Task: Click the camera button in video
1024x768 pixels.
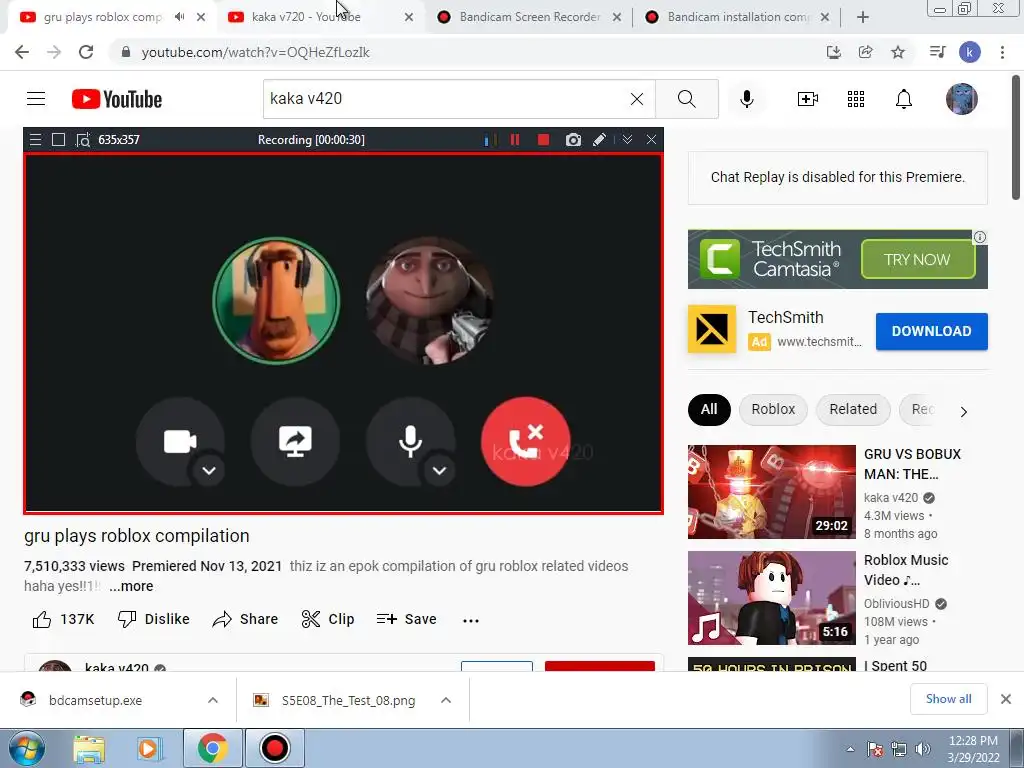Action: tap(180, 441)
